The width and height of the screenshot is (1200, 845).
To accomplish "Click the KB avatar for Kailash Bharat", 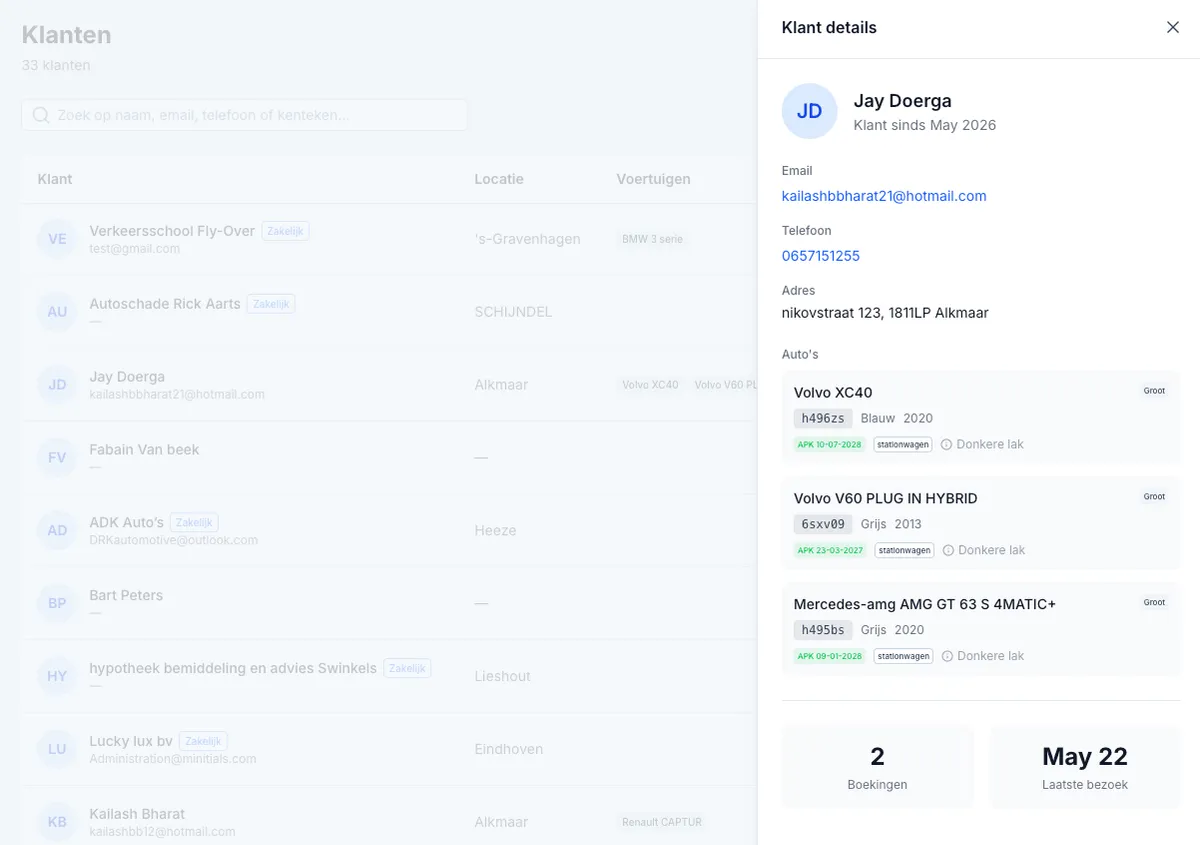I will 57,822.
